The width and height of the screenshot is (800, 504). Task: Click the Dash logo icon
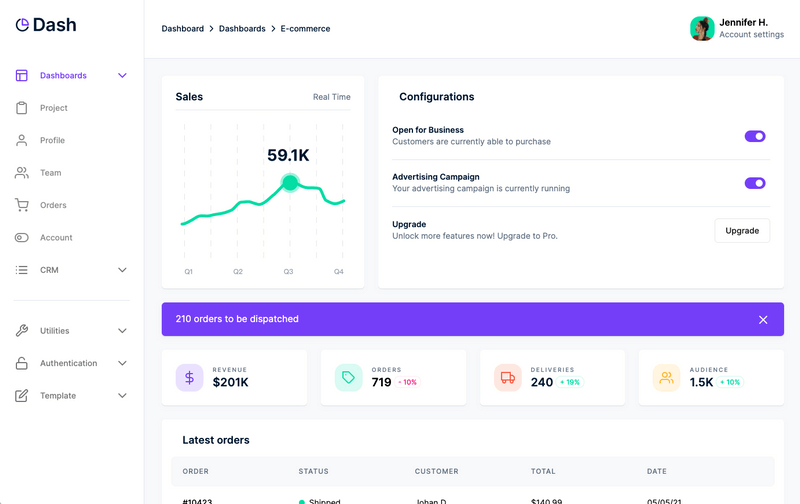22,24
